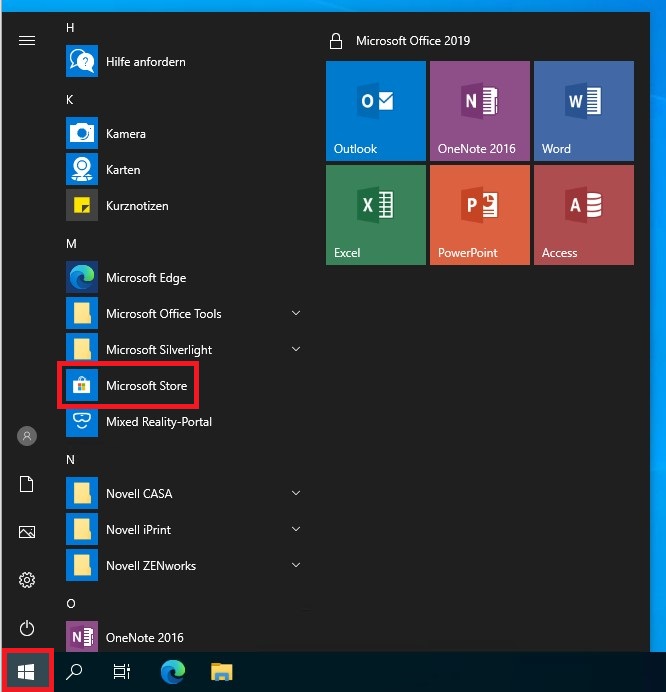Image resolution: width=666 pixels, height=692 pixels.
Task: Open Microsoft Edge in the app list
Action: (x=146, y=278)
